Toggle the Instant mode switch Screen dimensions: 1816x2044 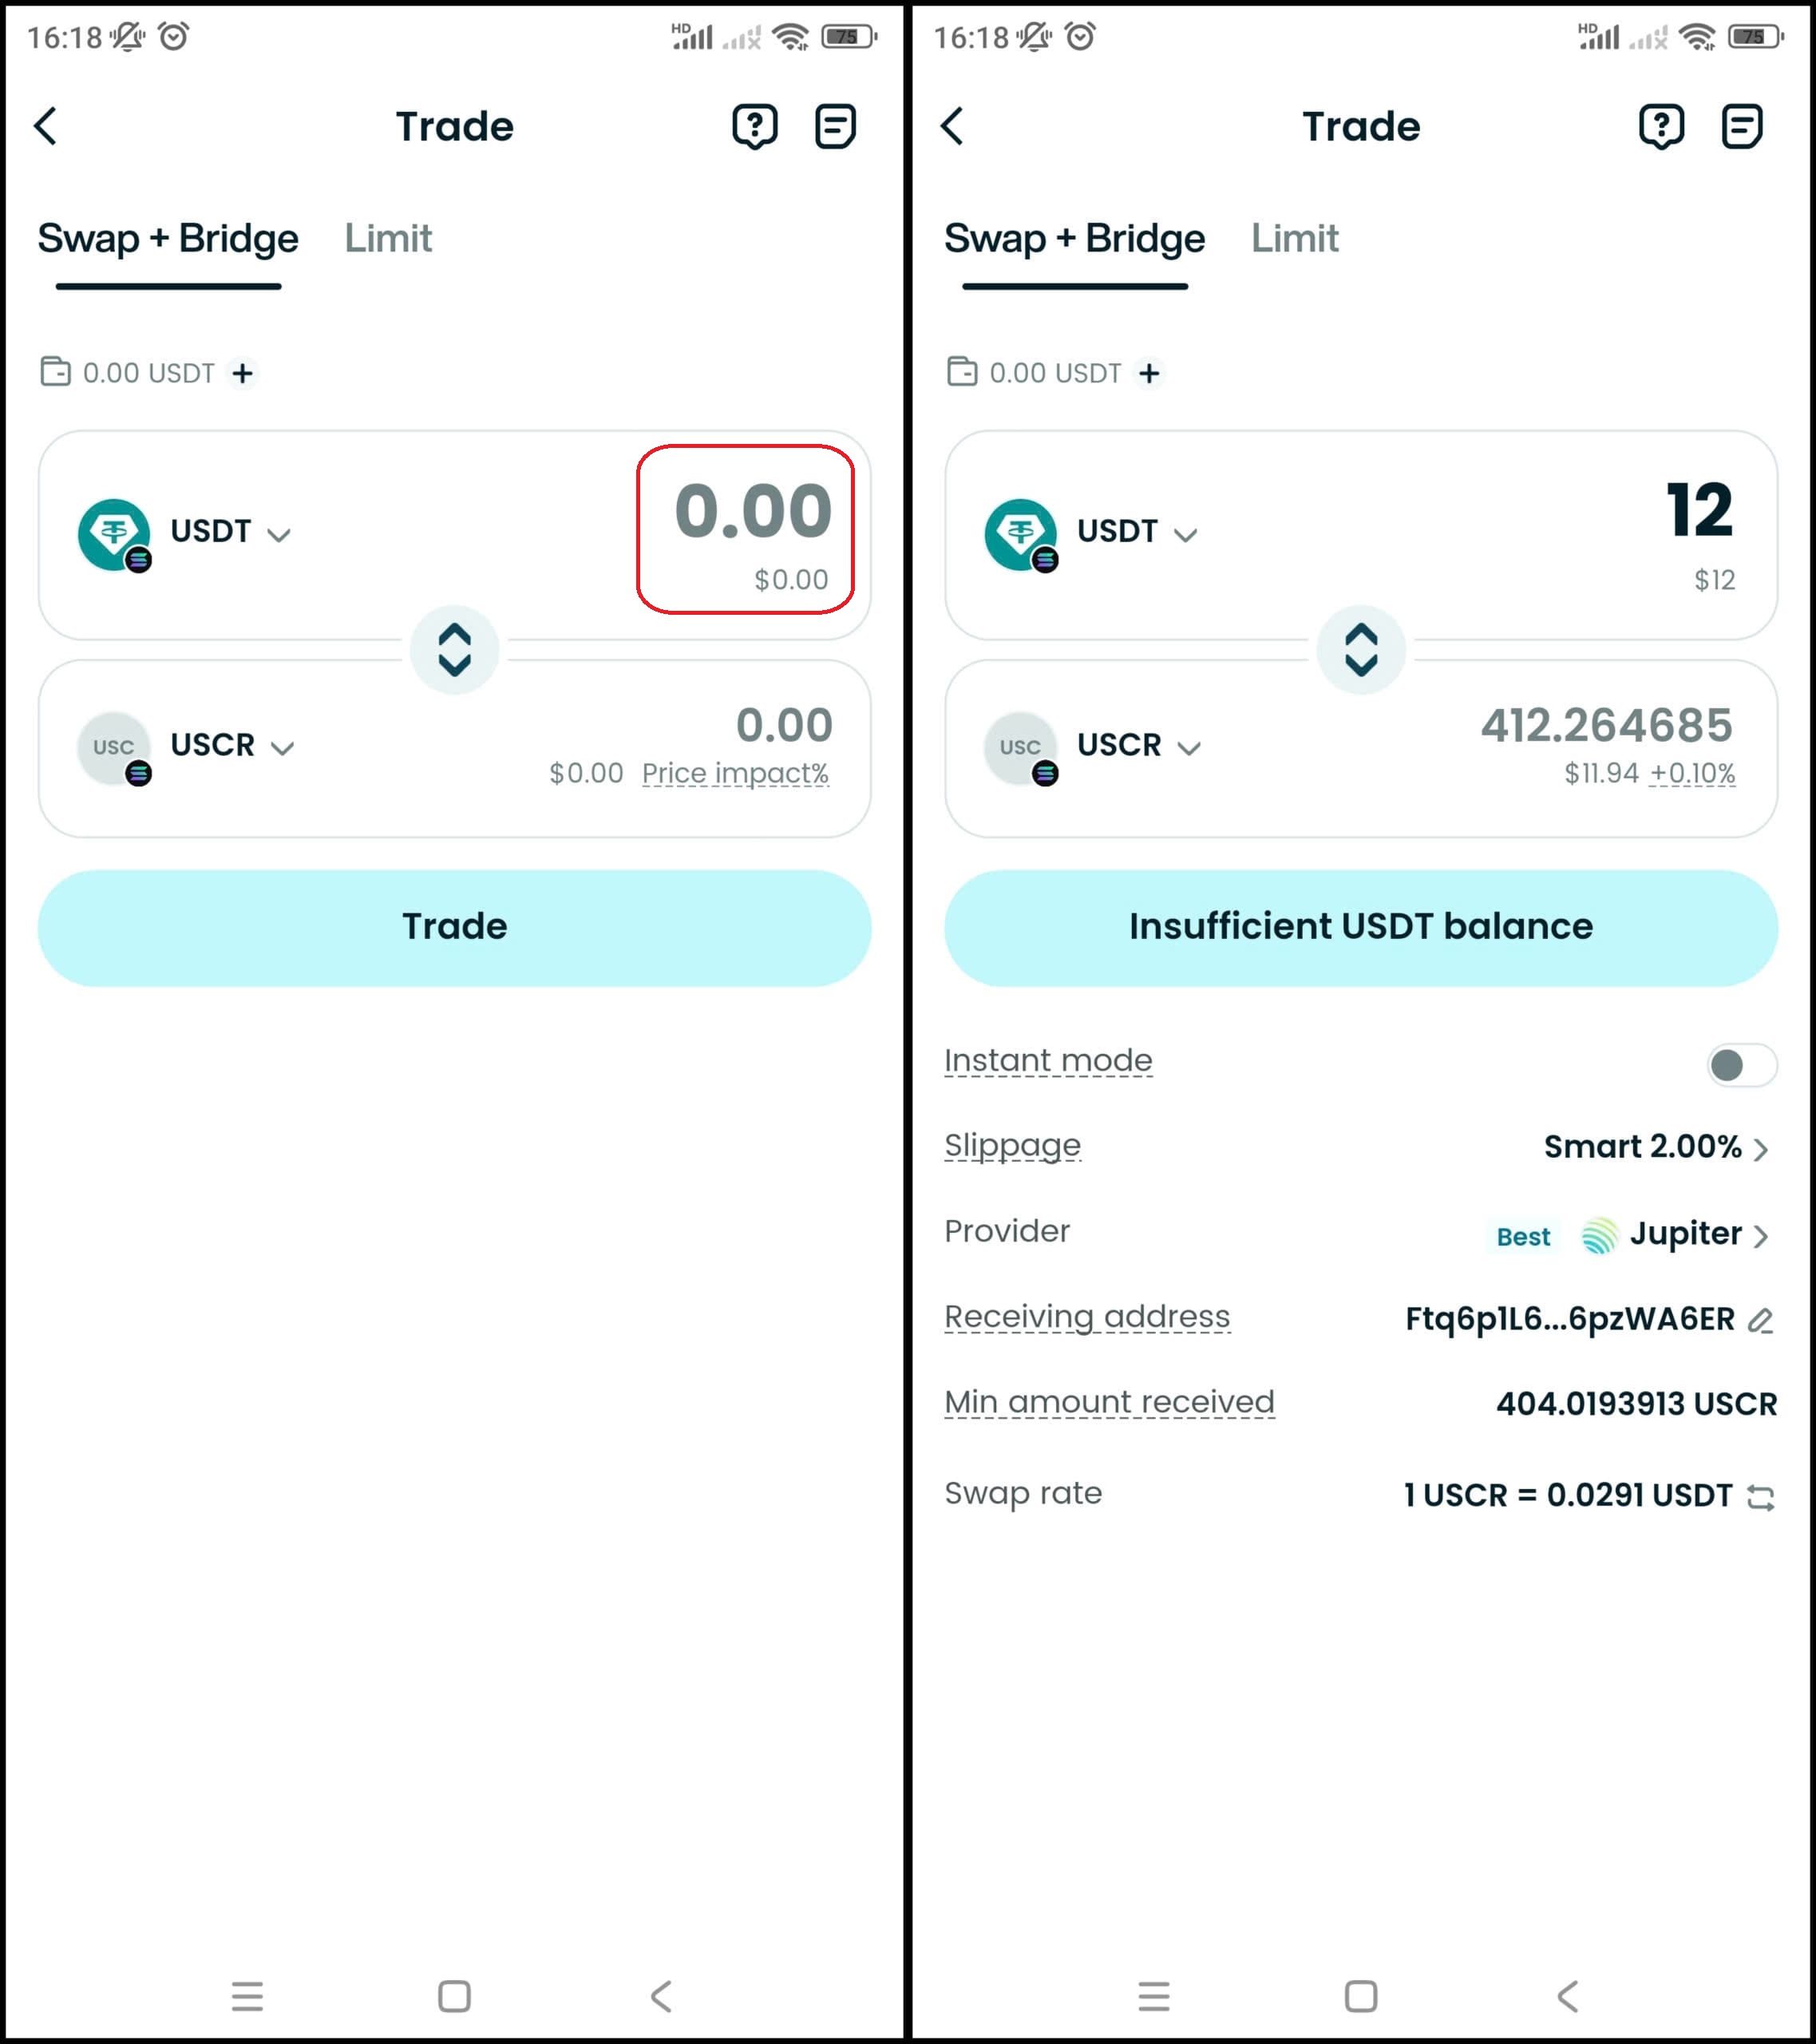[1741, 1065]
